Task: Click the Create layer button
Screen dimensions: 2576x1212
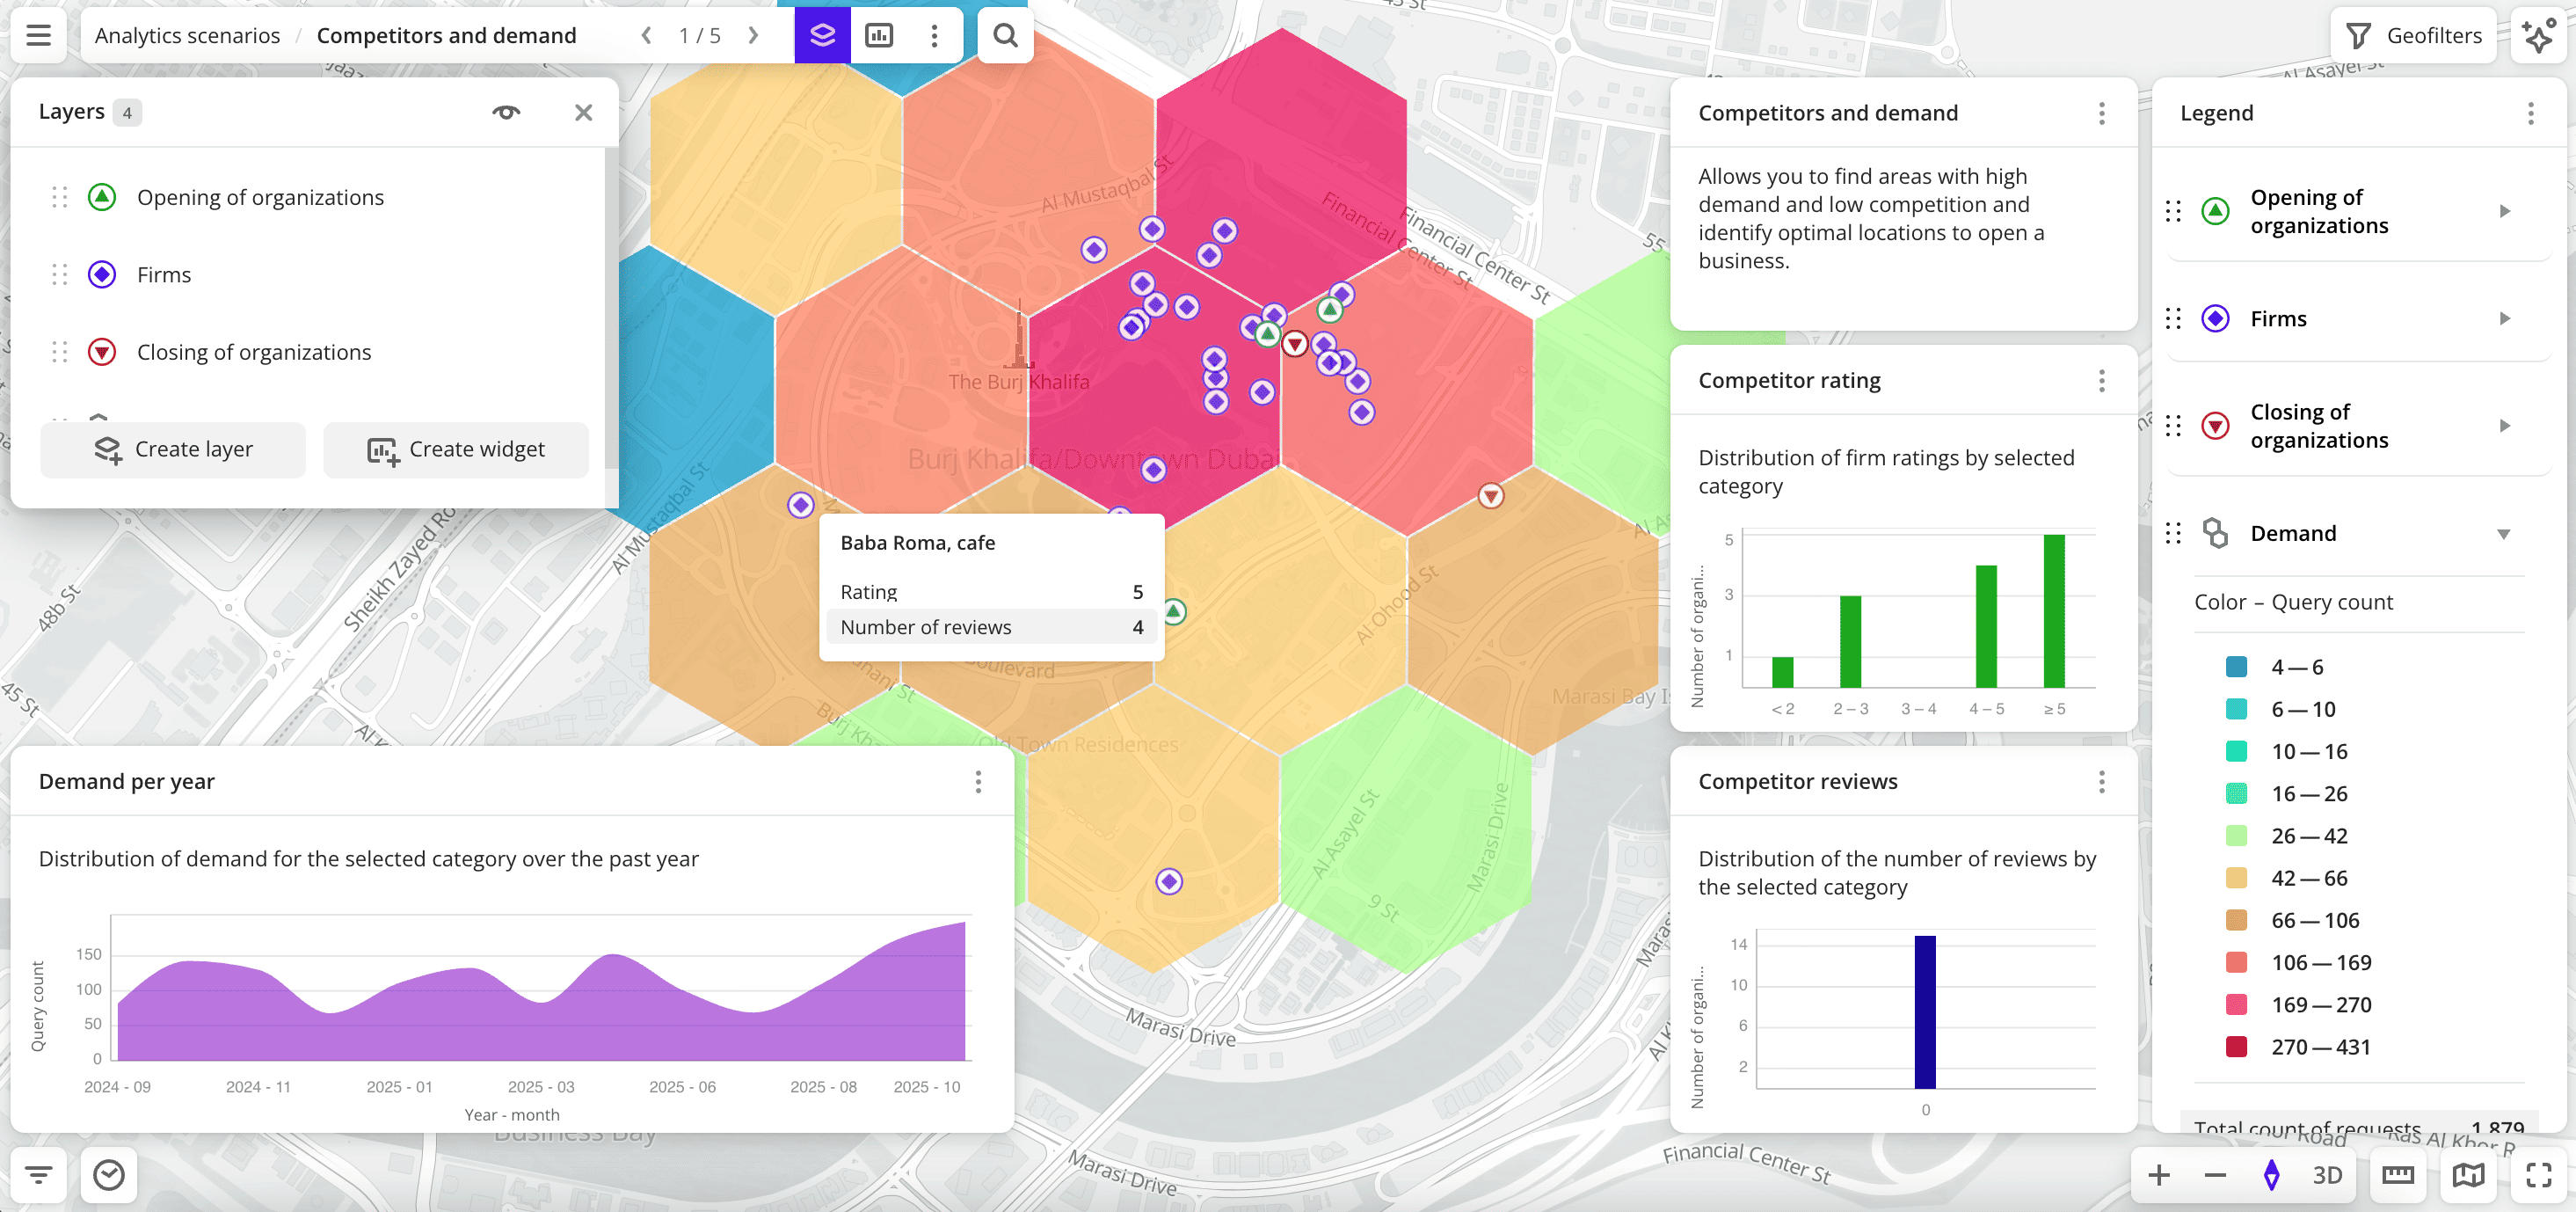Action: [x=173, y=449]
